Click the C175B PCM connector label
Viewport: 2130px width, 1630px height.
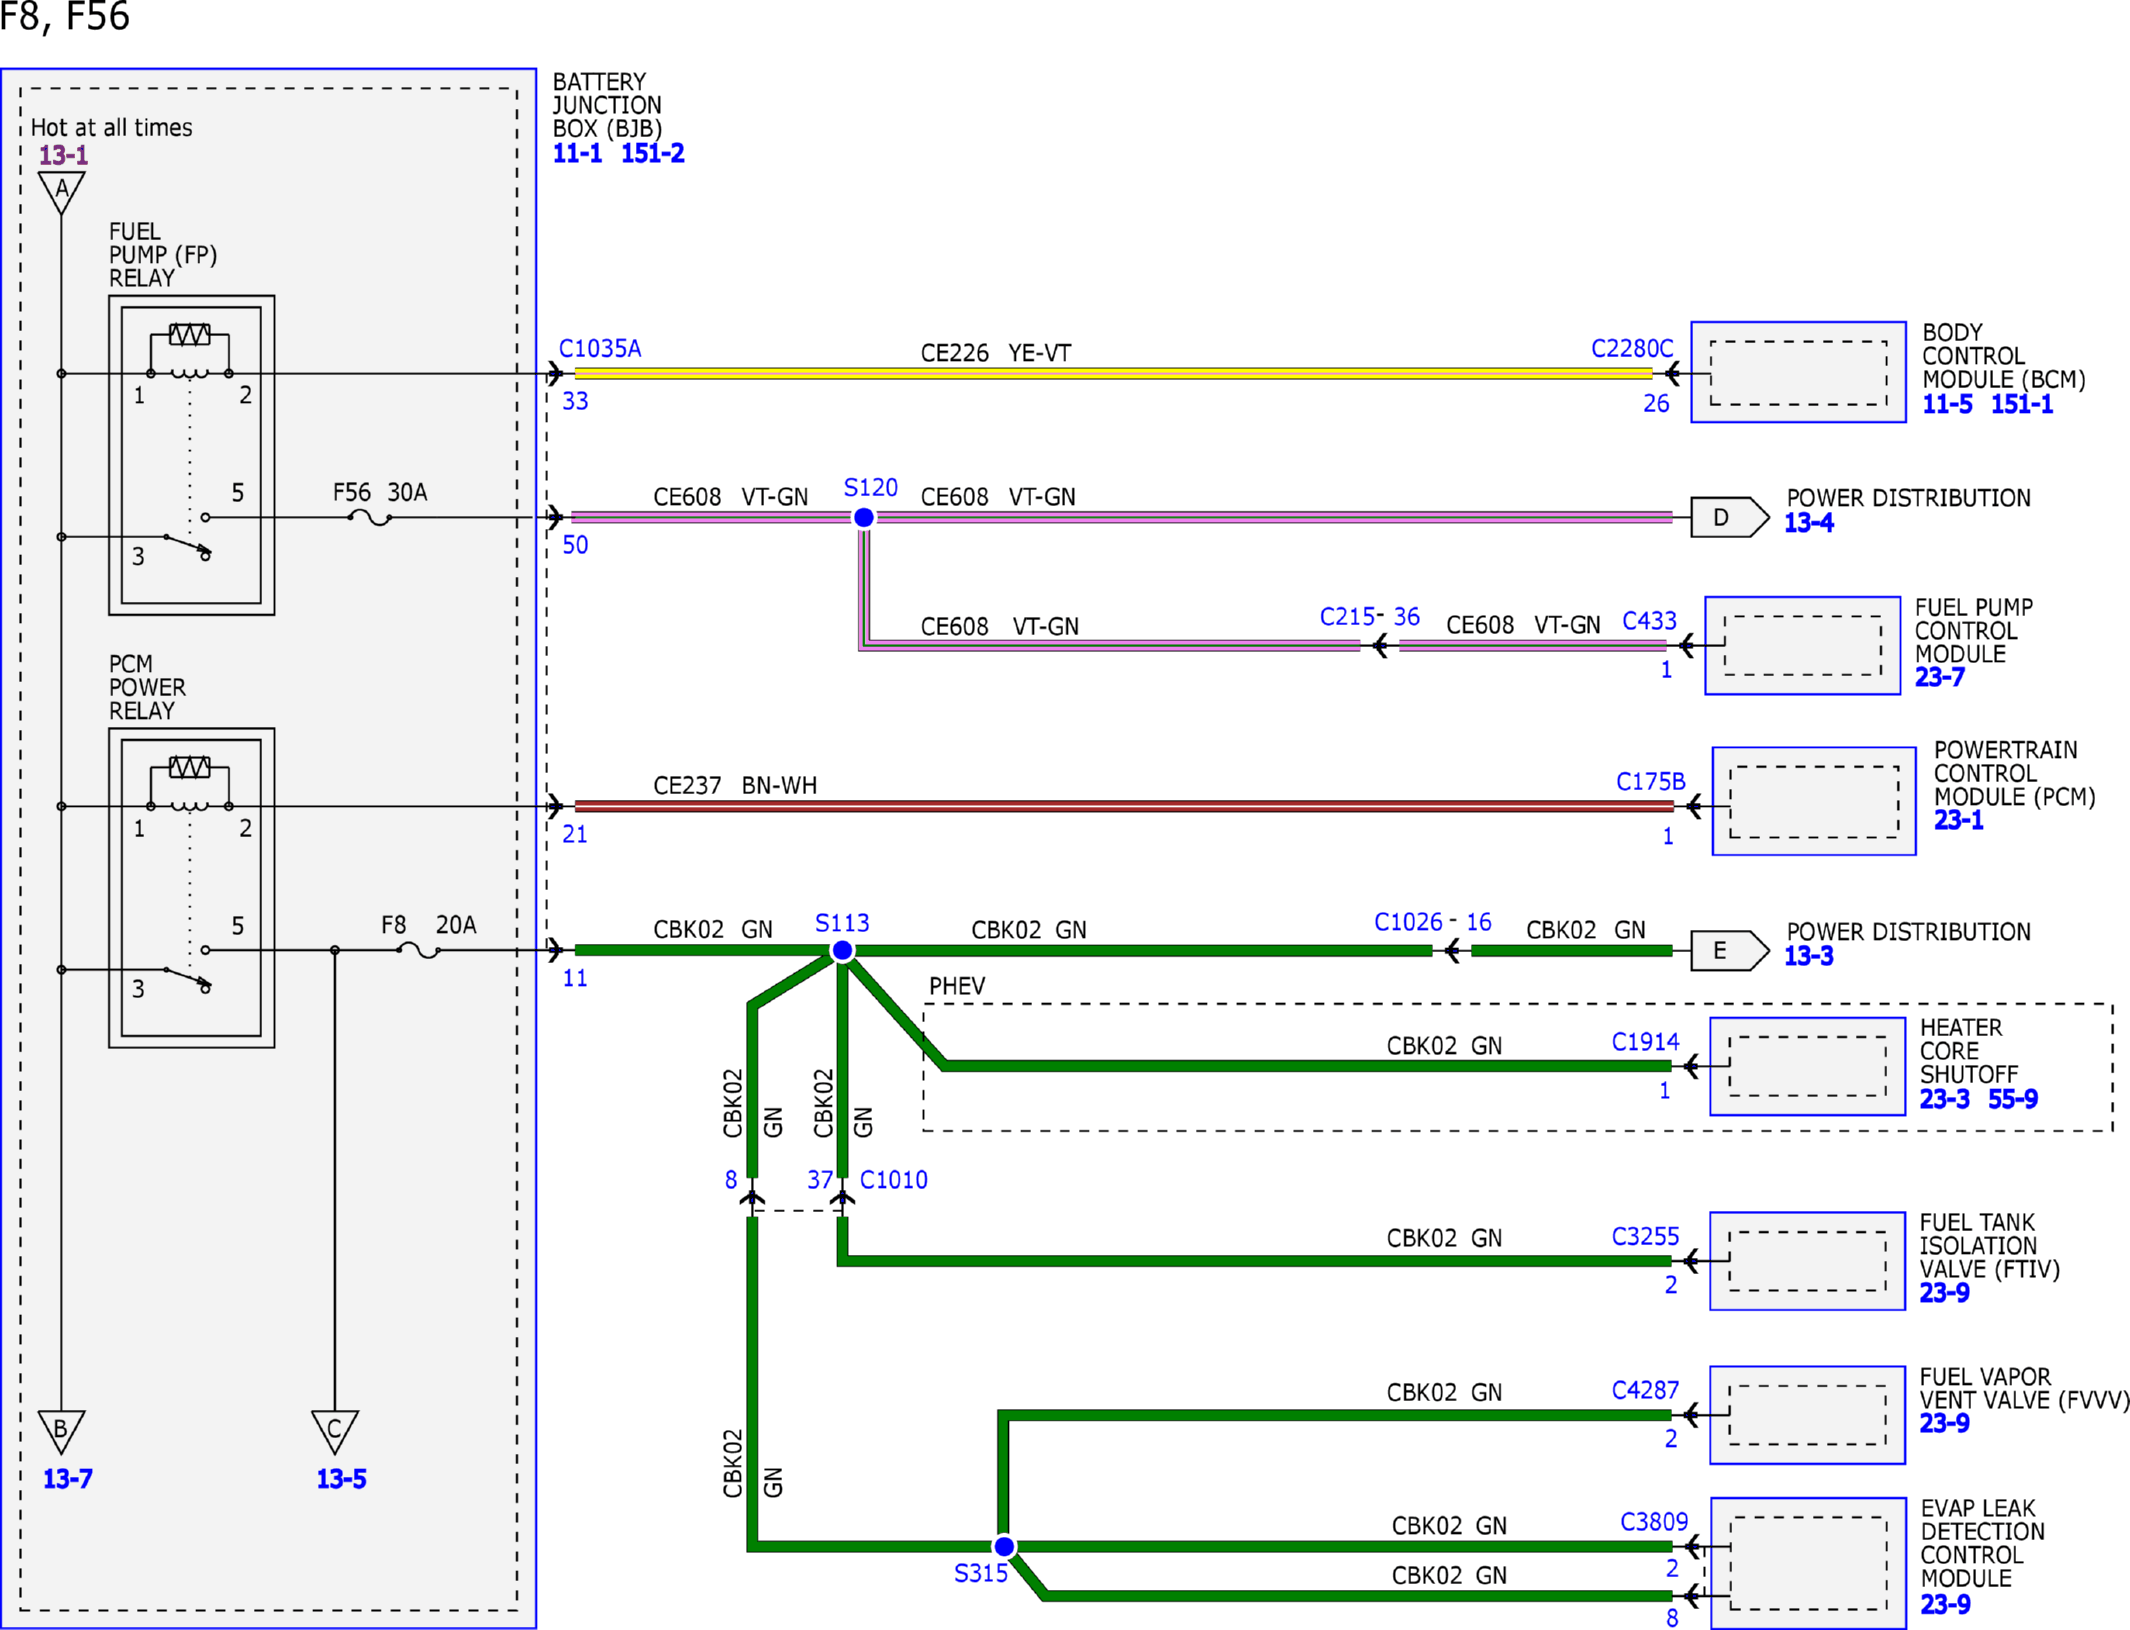click(x=1650, y=781)
